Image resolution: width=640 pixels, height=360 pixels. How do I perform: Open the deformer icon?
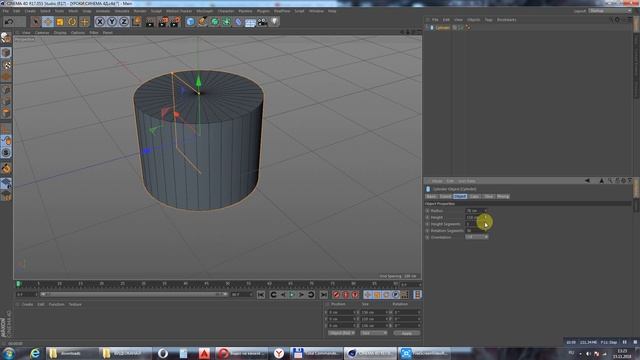(238, 22)
